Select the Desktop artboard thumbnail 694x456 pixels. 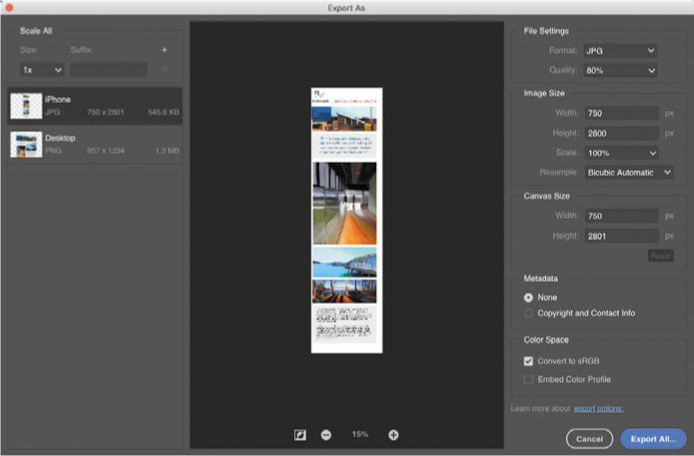[25, 144]
